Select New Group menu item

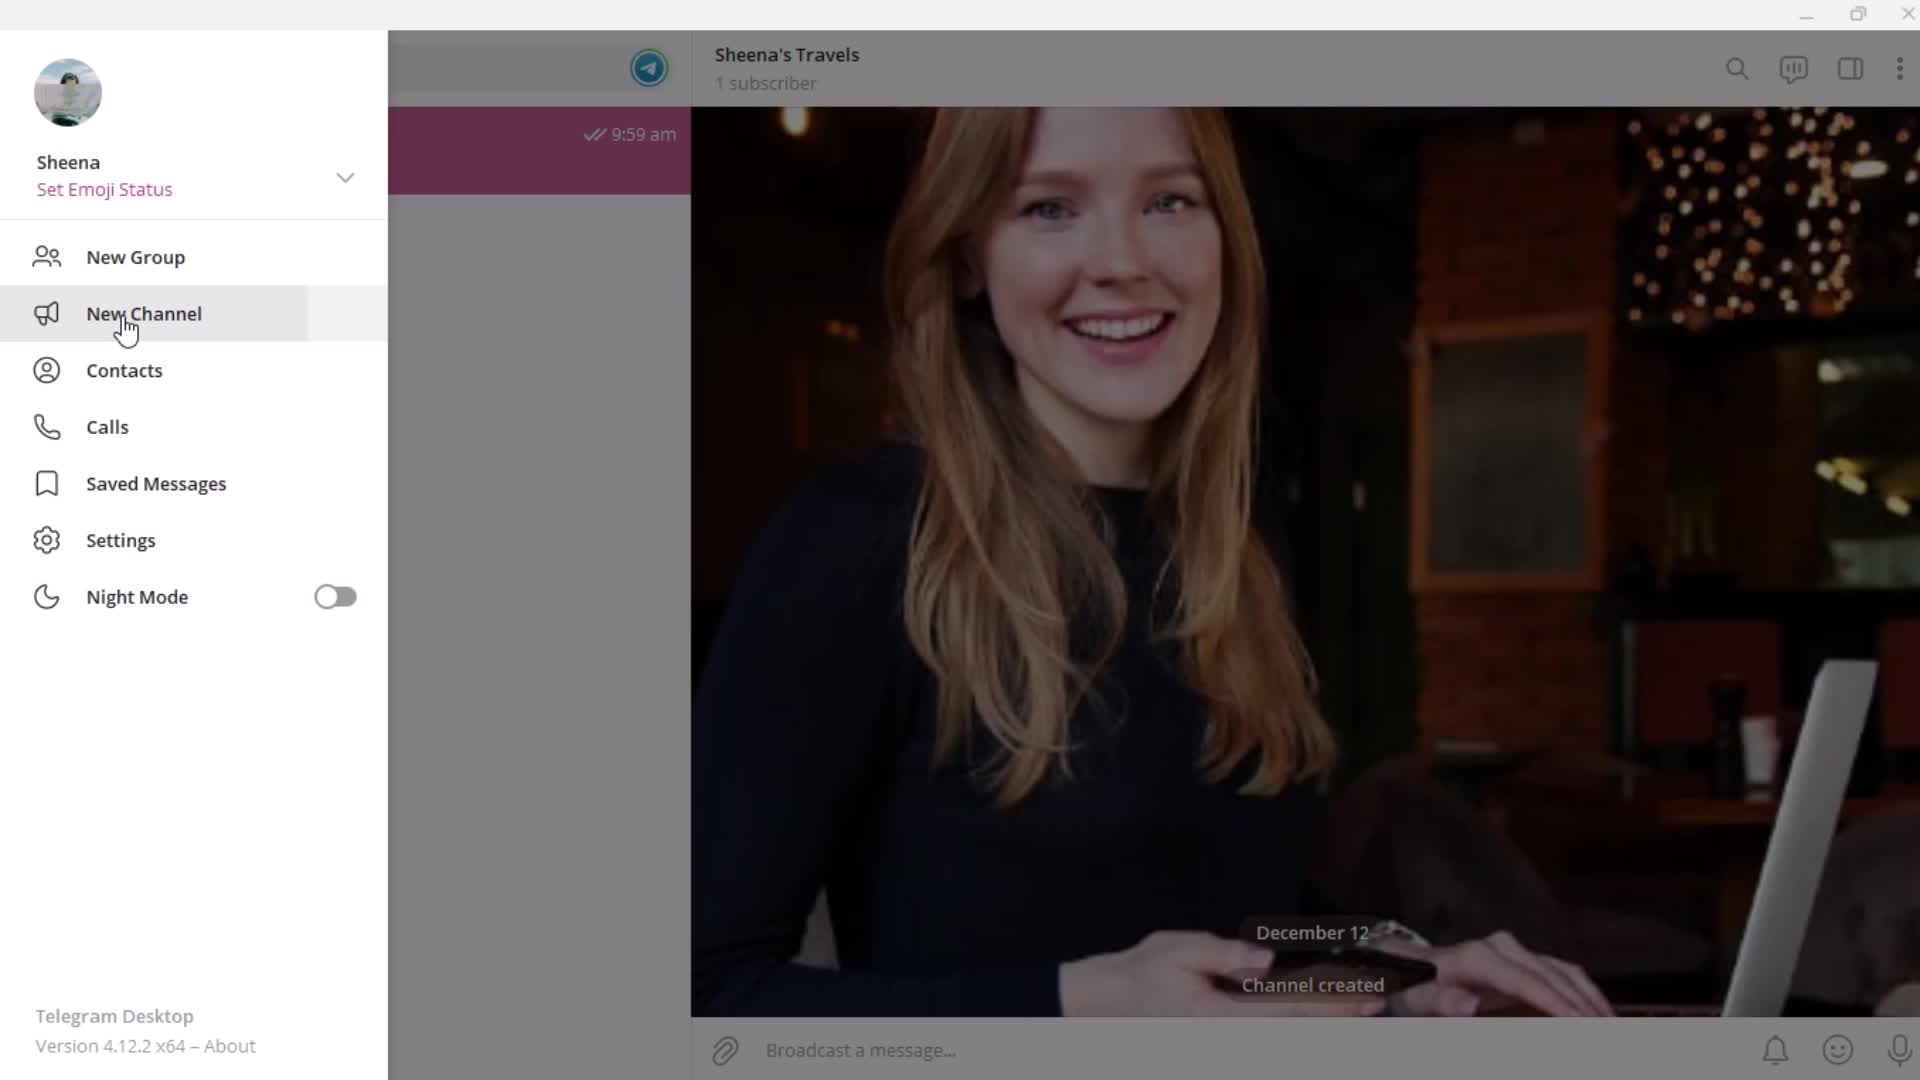click(x=135, y=257)
